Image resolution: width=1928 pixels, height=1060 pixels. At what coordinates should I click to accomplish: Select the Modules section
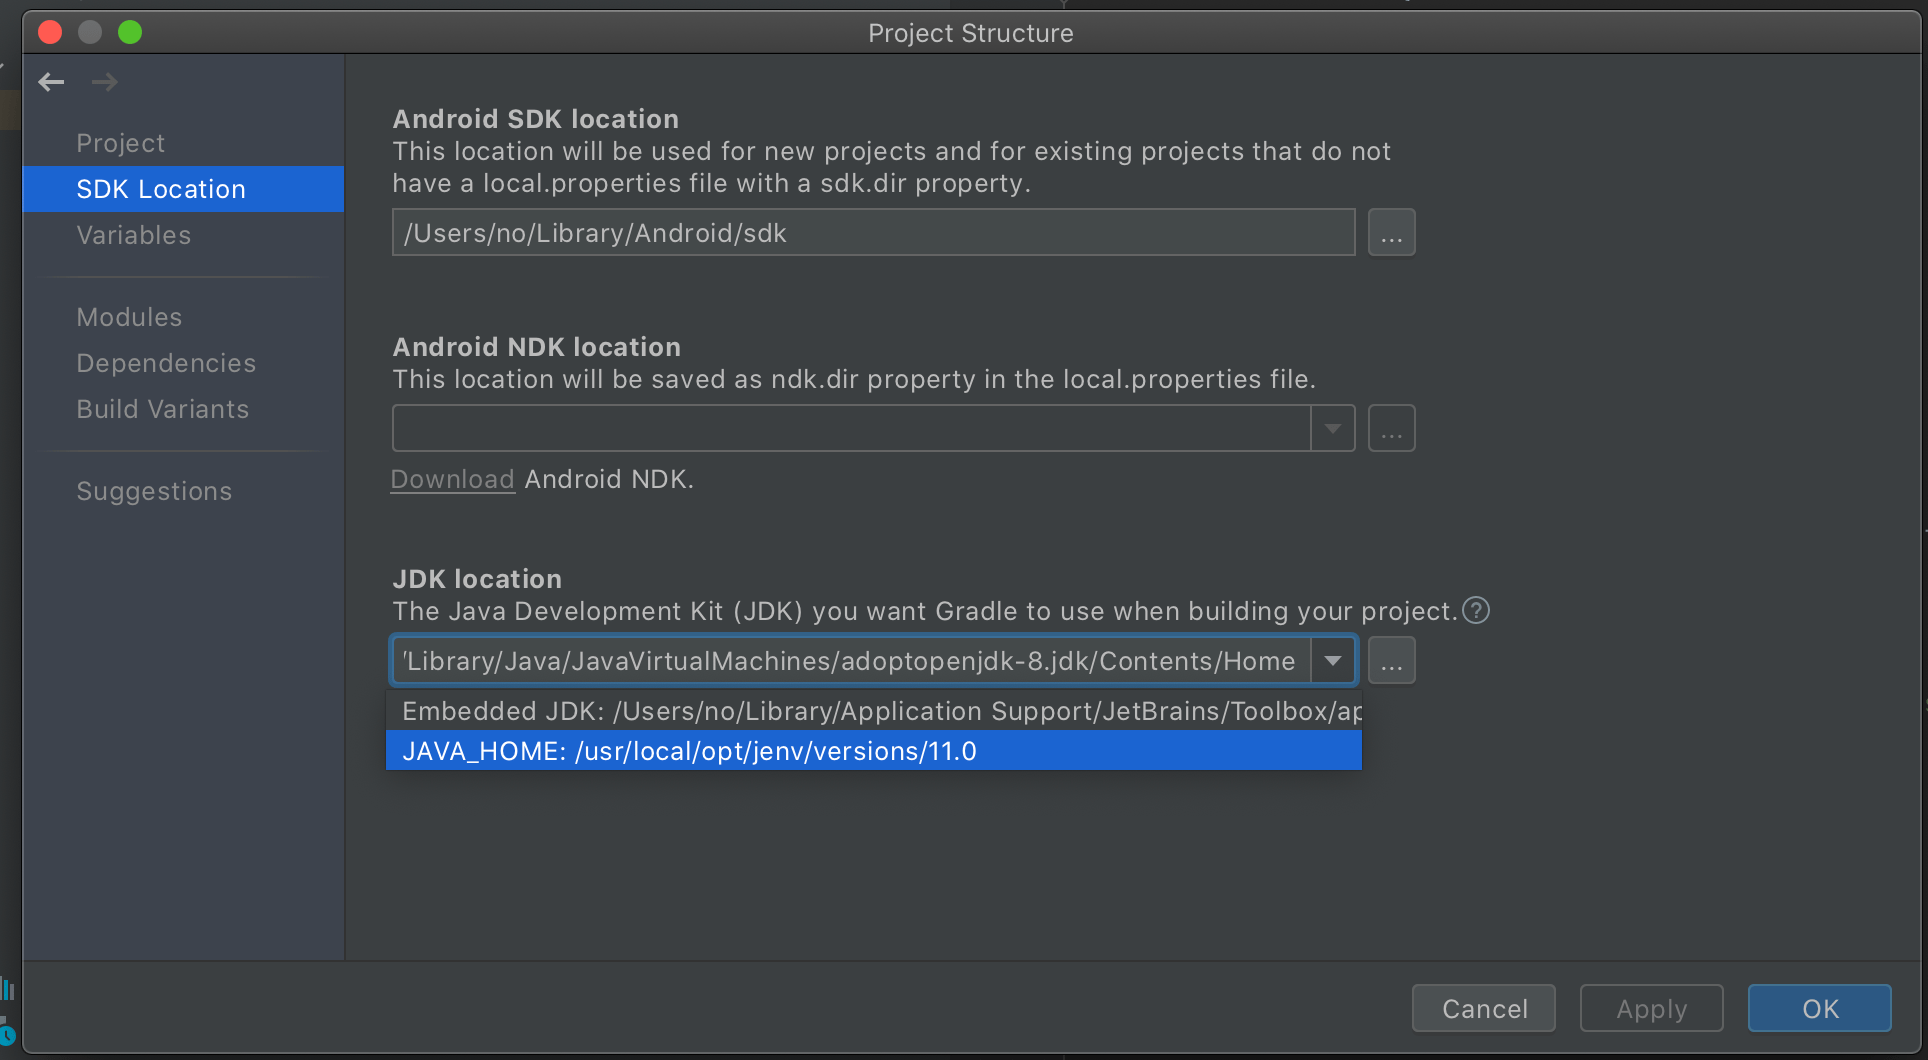129,316
